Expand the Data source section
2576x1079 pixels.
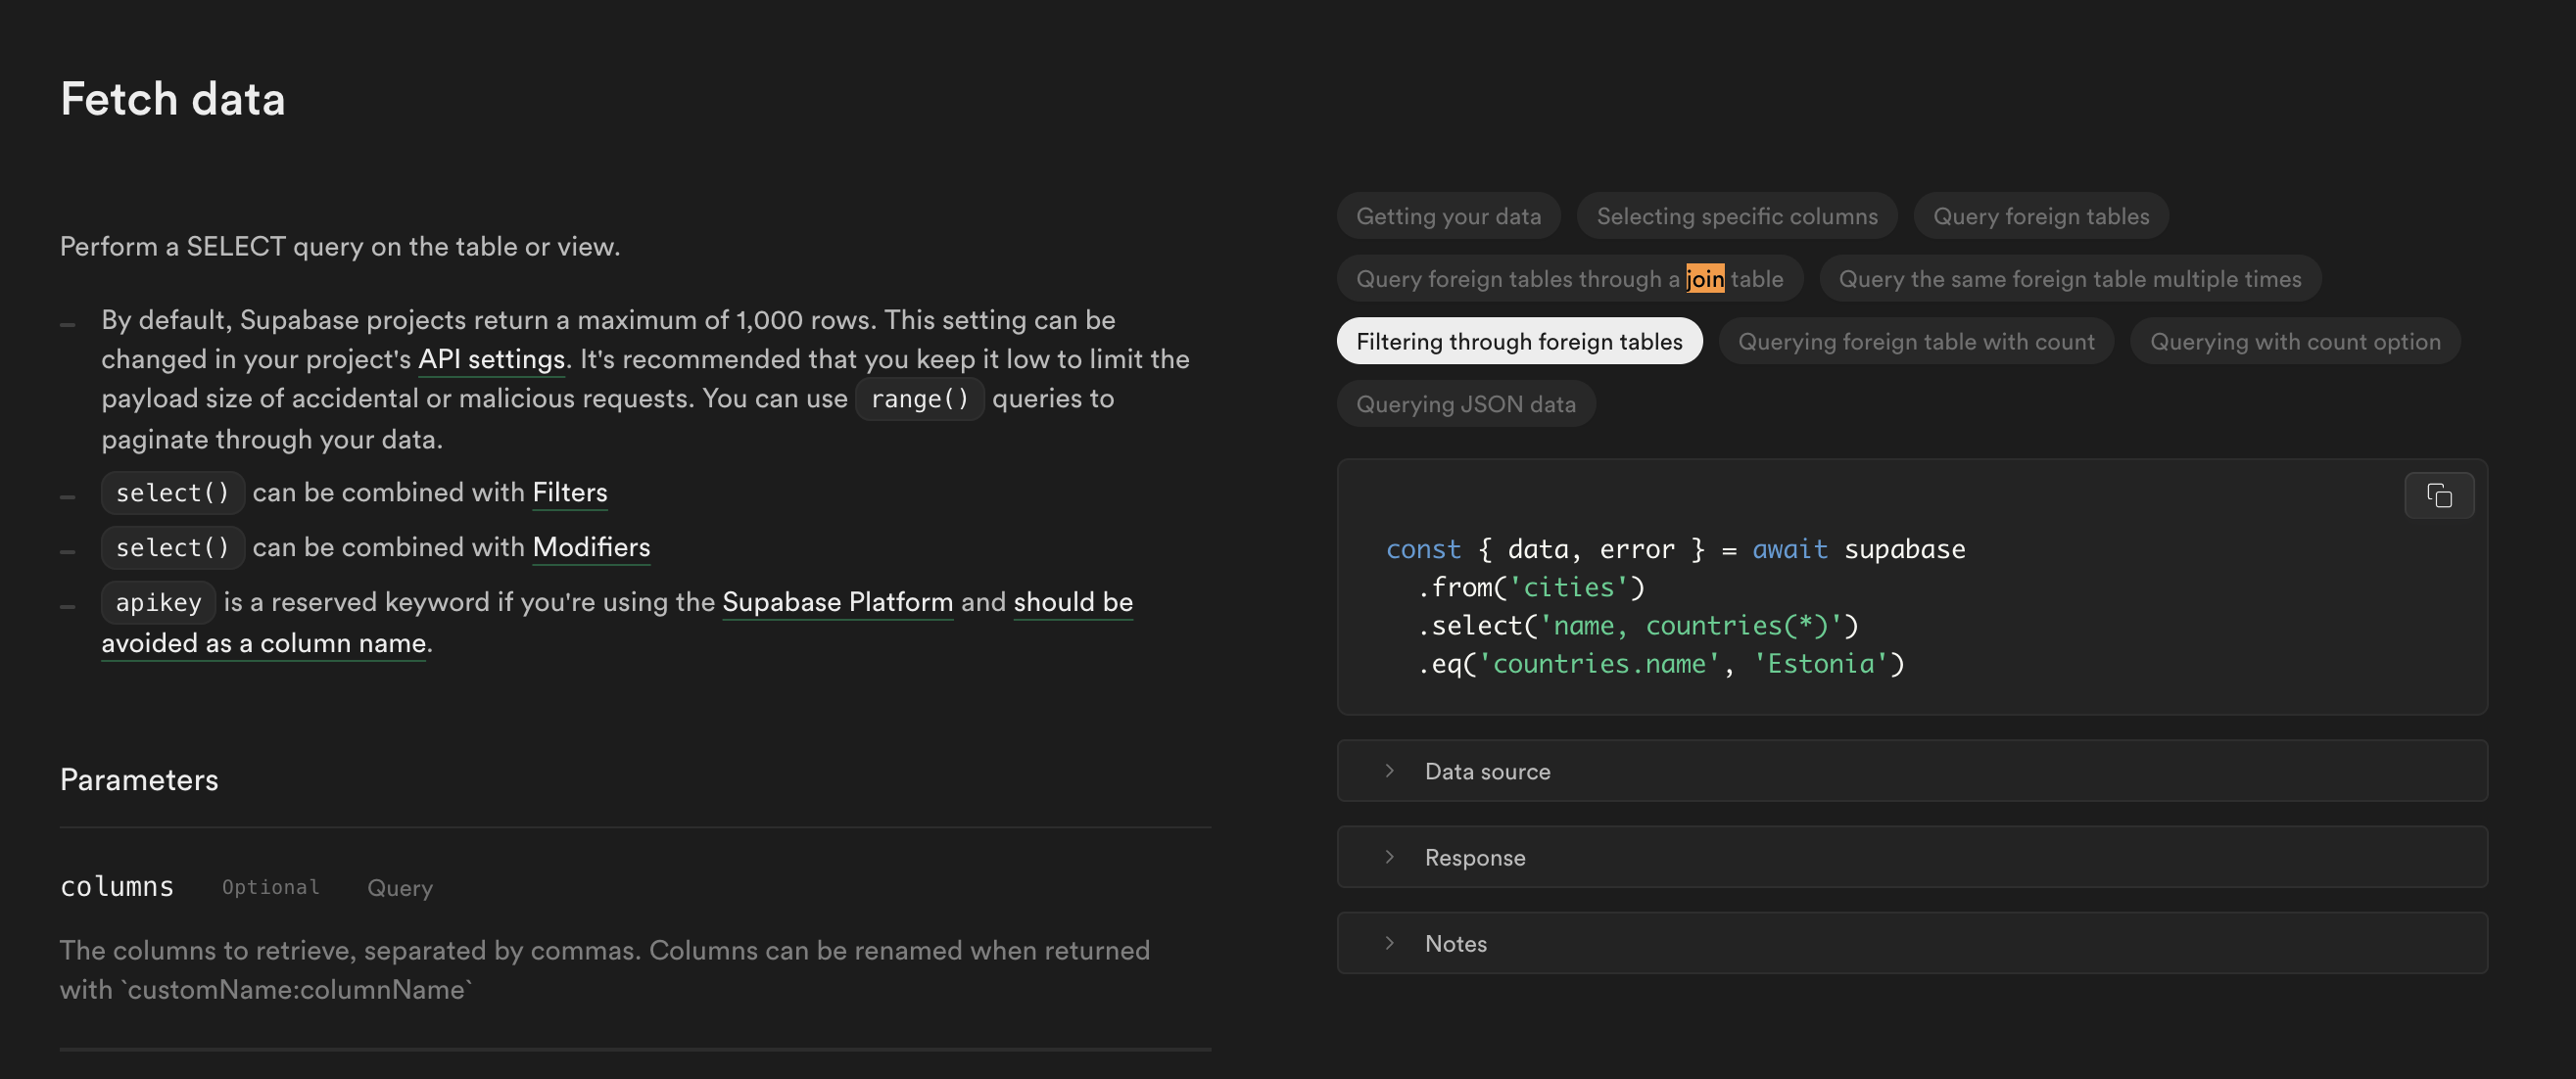click(x=1486, y=771)
